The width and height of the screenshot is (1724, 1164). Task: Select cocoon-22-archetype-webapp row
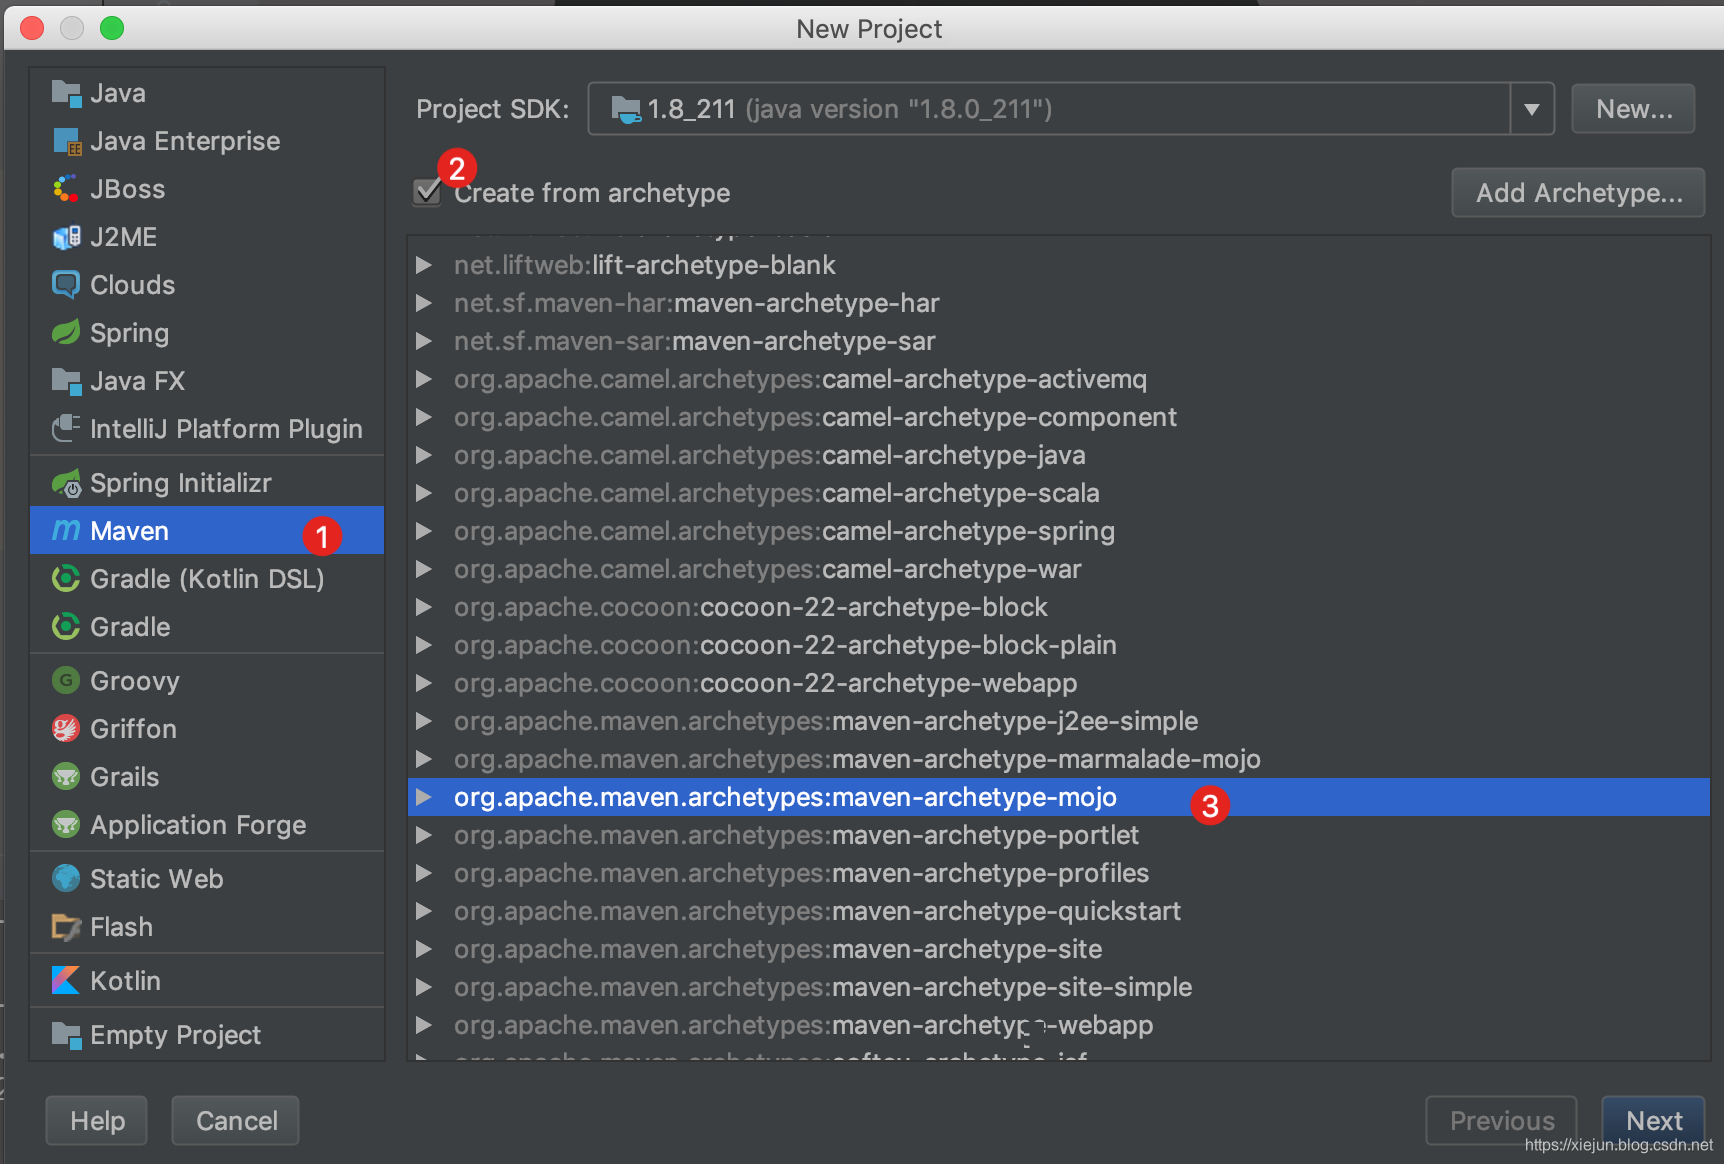(1059, 683)
